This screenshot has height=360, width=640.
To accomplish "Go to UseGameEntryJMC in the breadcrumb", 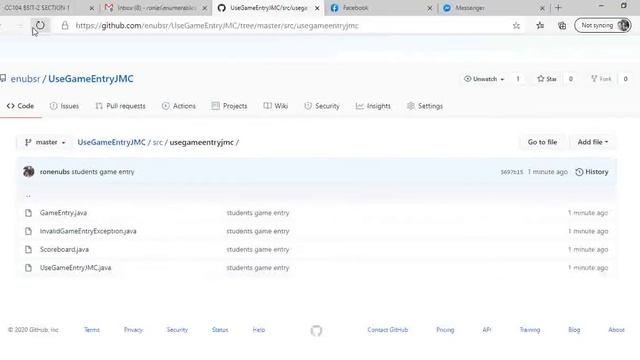I will click(x=111, y=142).
